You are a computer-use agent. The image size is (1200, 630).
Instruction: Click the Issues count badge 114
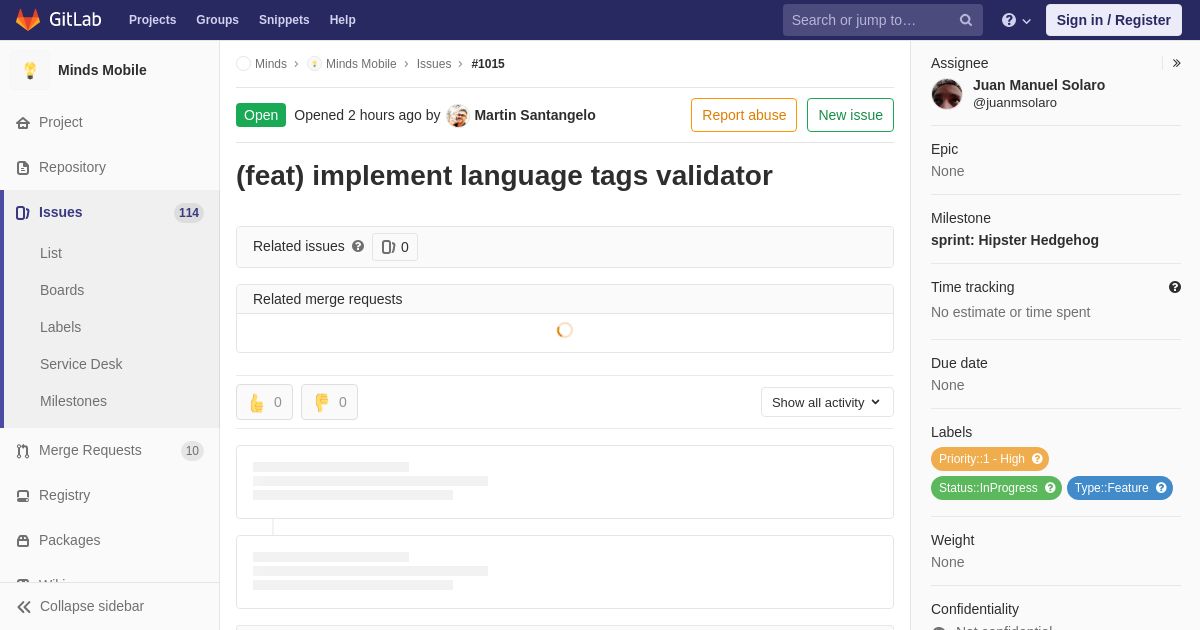coord(189,213)
